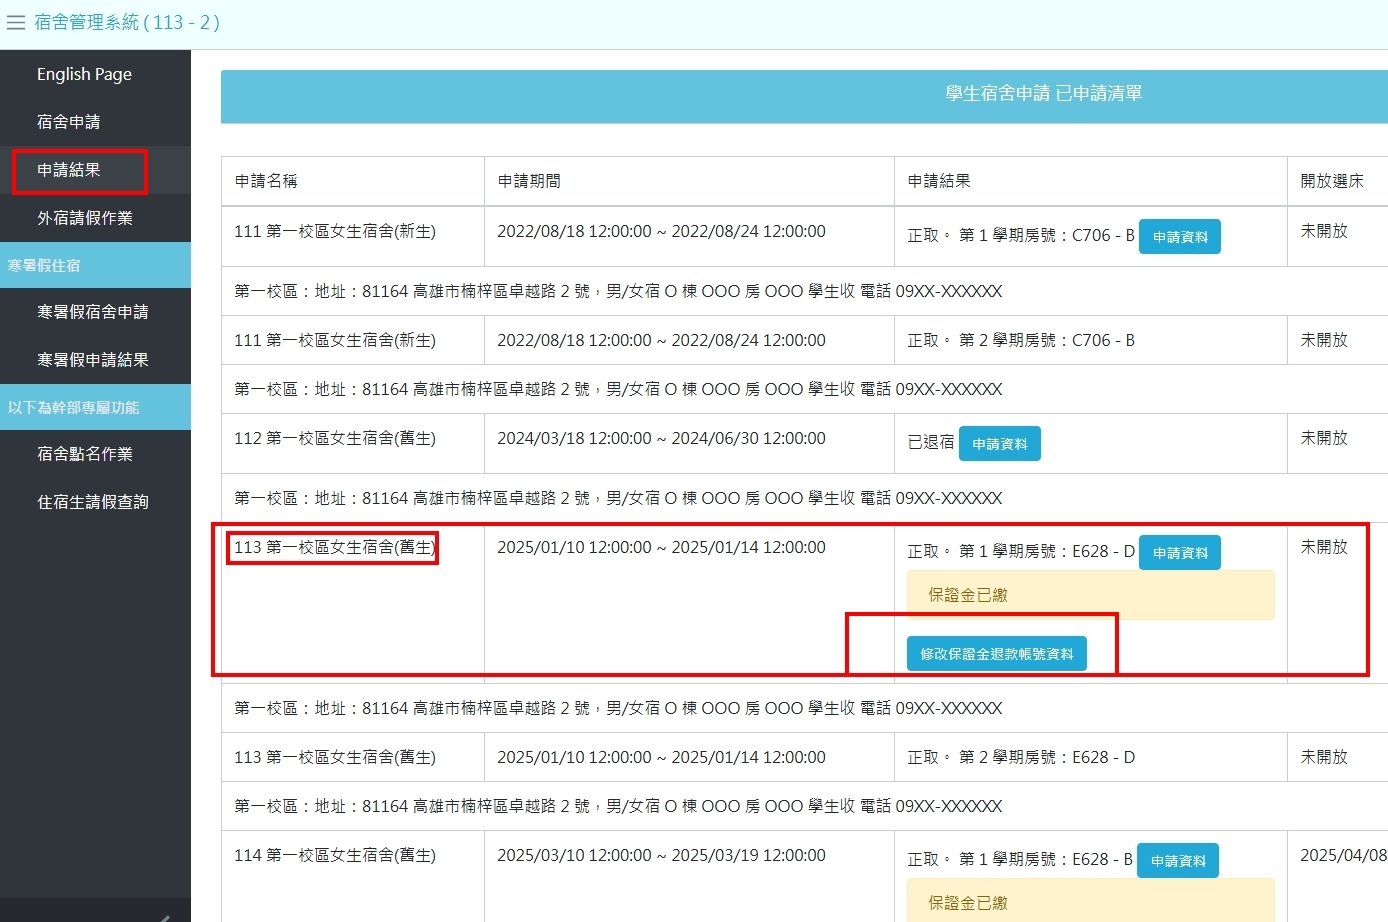Click 寒暑假住宿 section header in sidebar
The height and width of the screenshot is (922, 1388).
pos(95,265)
